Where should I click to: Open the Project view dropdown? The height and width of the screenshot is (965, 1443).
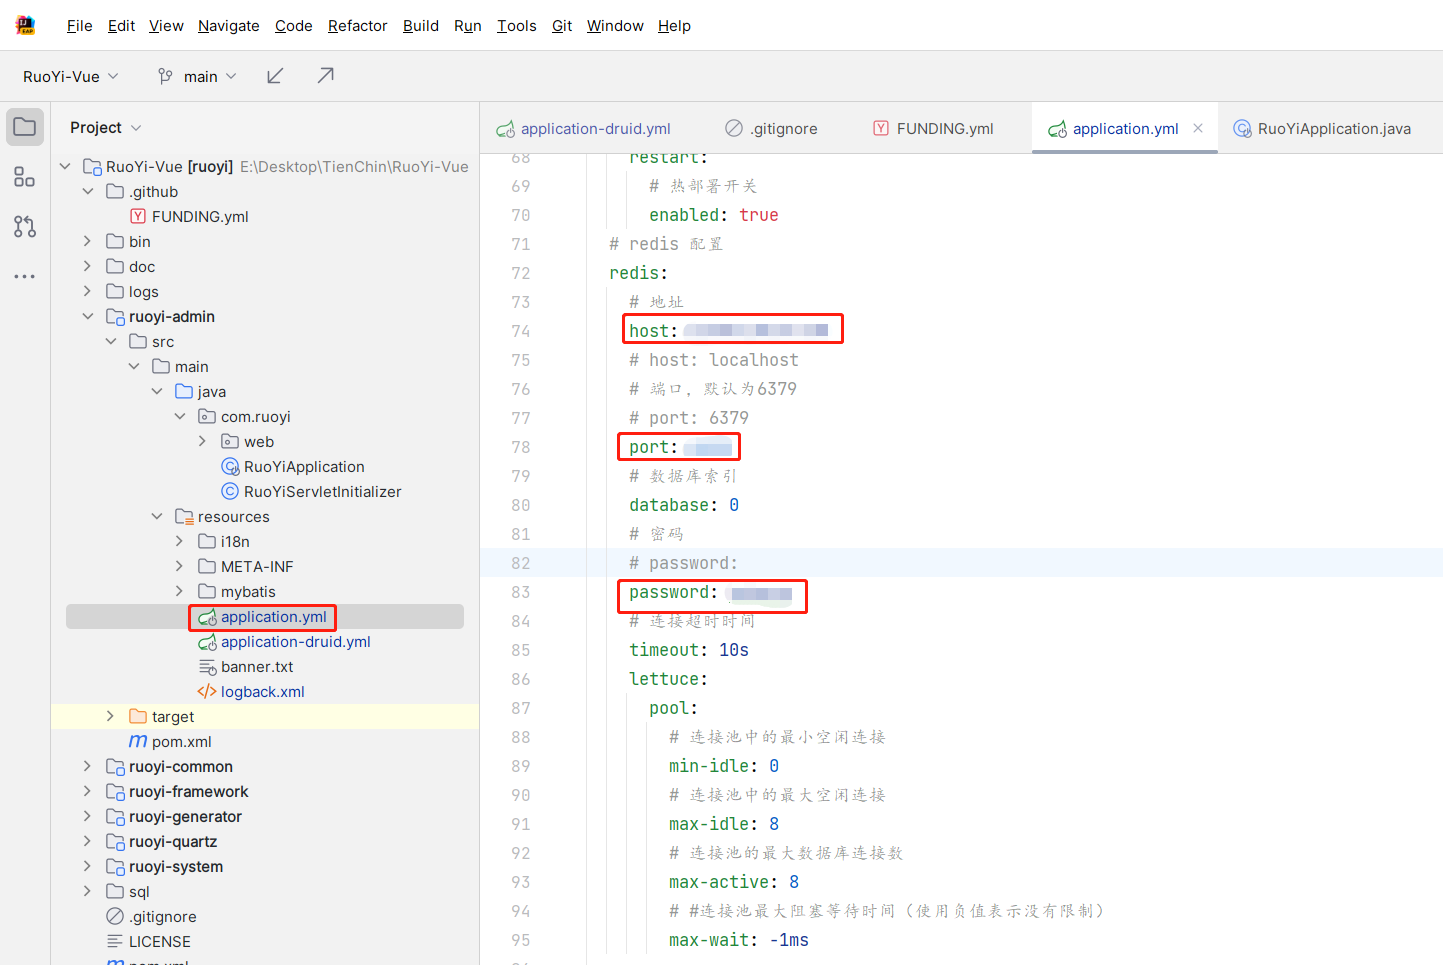[x=106, y=127]
